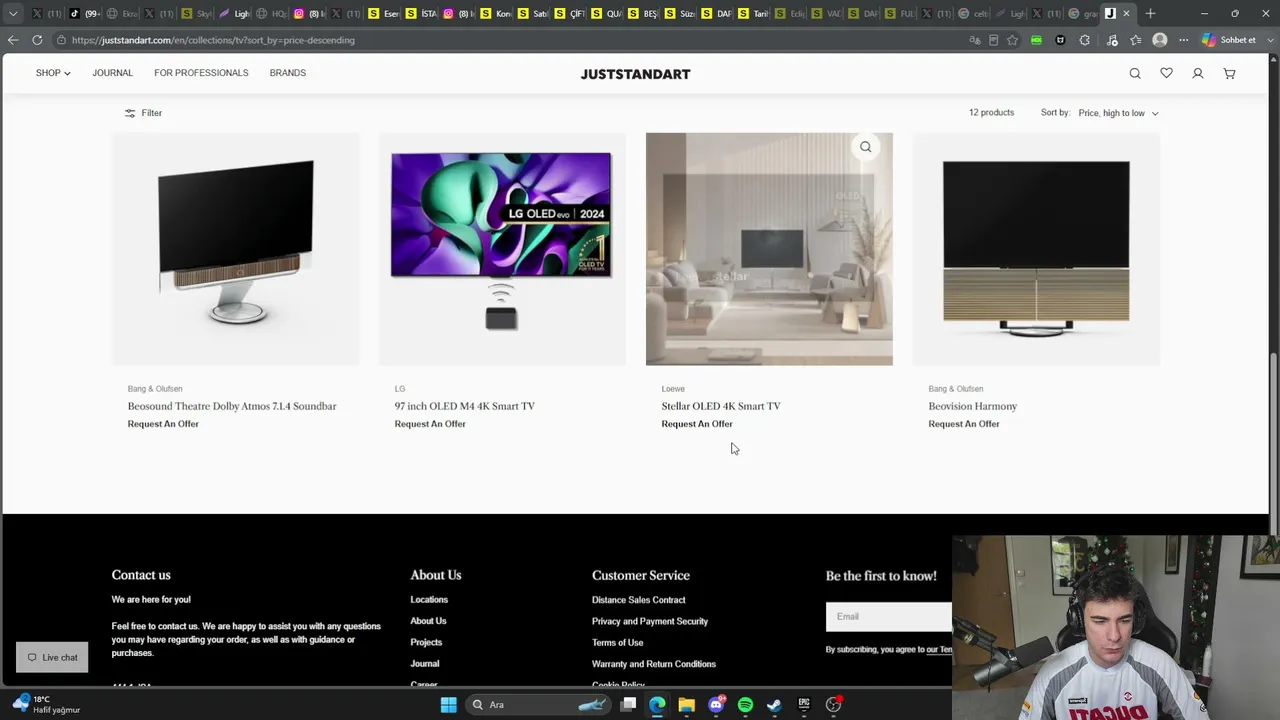Viewport: 1280px width, 720px height.
Task: Open the browser profile avatar
Action: tap(1160, 40)
